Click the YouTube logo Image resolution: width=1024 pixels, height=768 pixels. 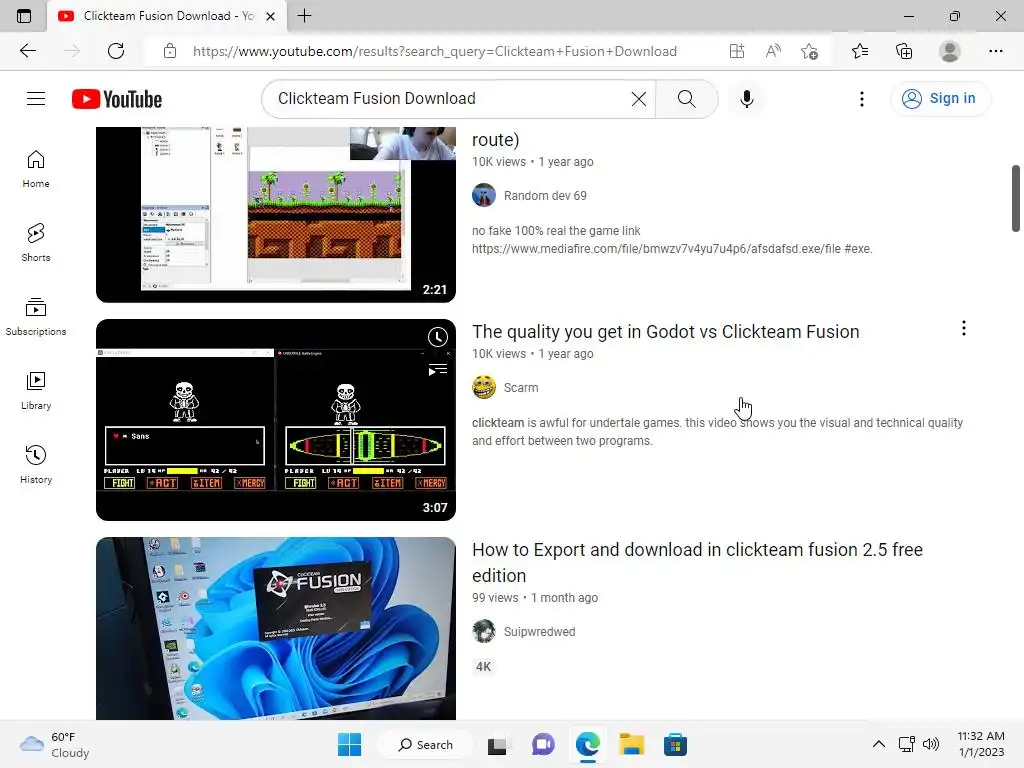(117, 99)
